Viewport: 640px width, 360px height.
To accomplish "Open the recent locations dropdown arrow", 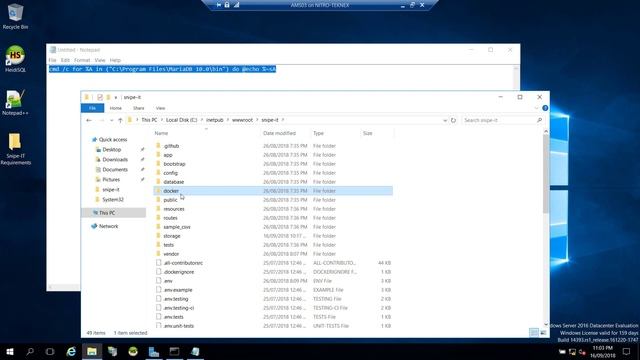I will (111, 120).
